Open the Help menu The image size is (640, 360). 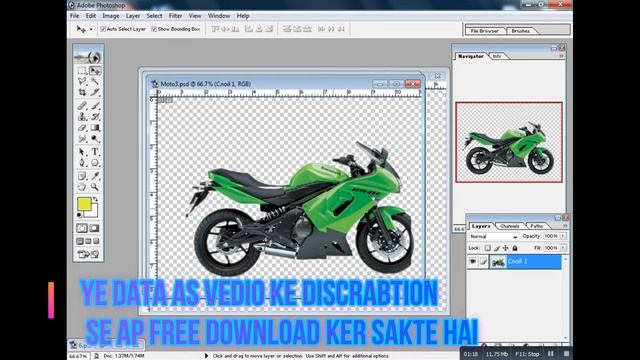[x=243, y=16]
